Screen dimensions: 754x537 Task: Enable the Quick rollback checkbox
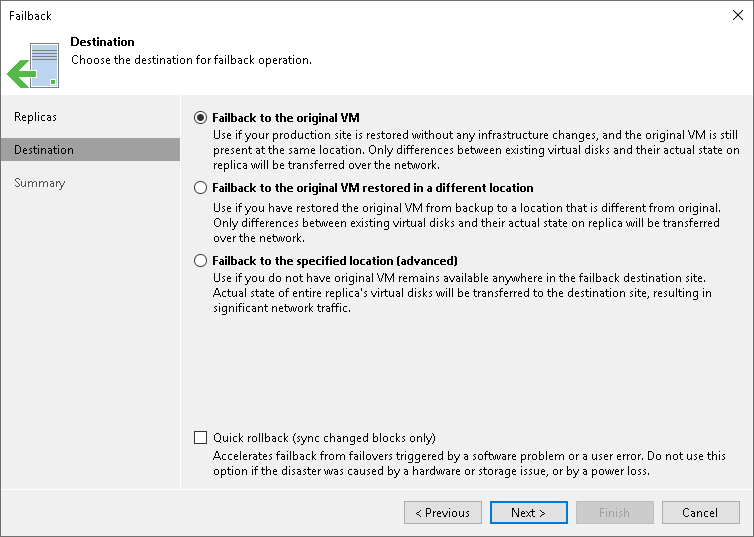[201, 438]
